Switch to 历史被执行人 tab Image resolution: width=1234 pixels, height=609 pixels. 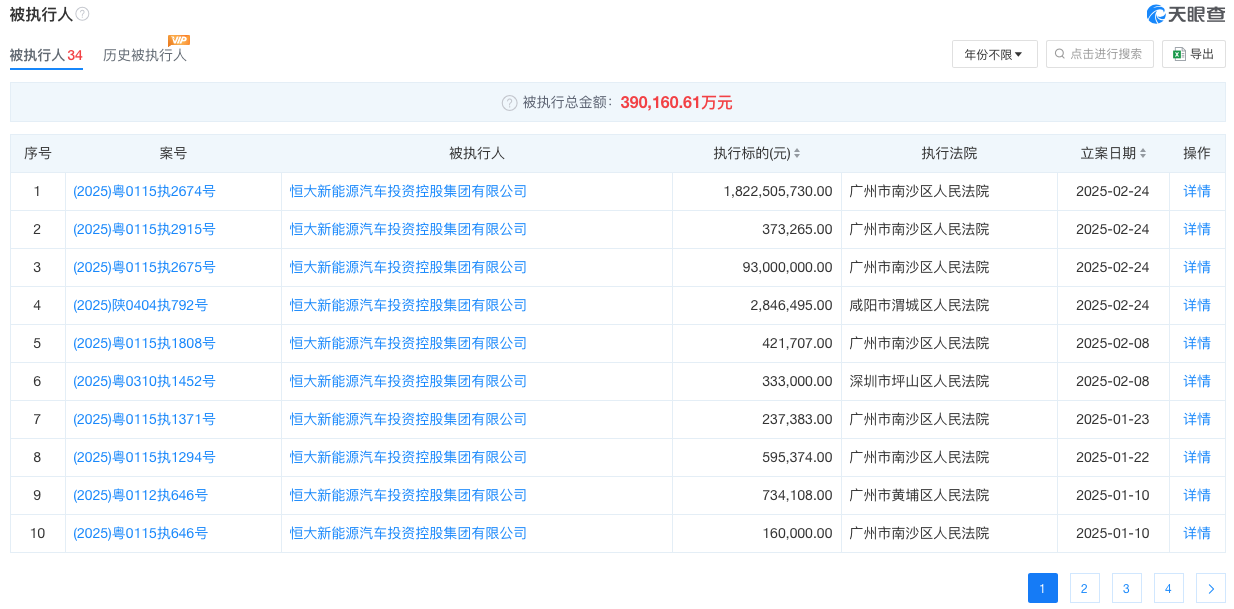coord(145,56)
